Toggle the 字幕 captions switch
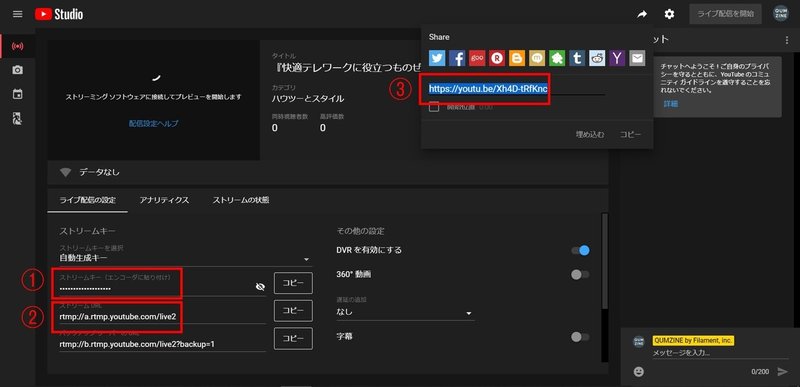The height and width of the screenshot is (387, 800). click(581, 337)
